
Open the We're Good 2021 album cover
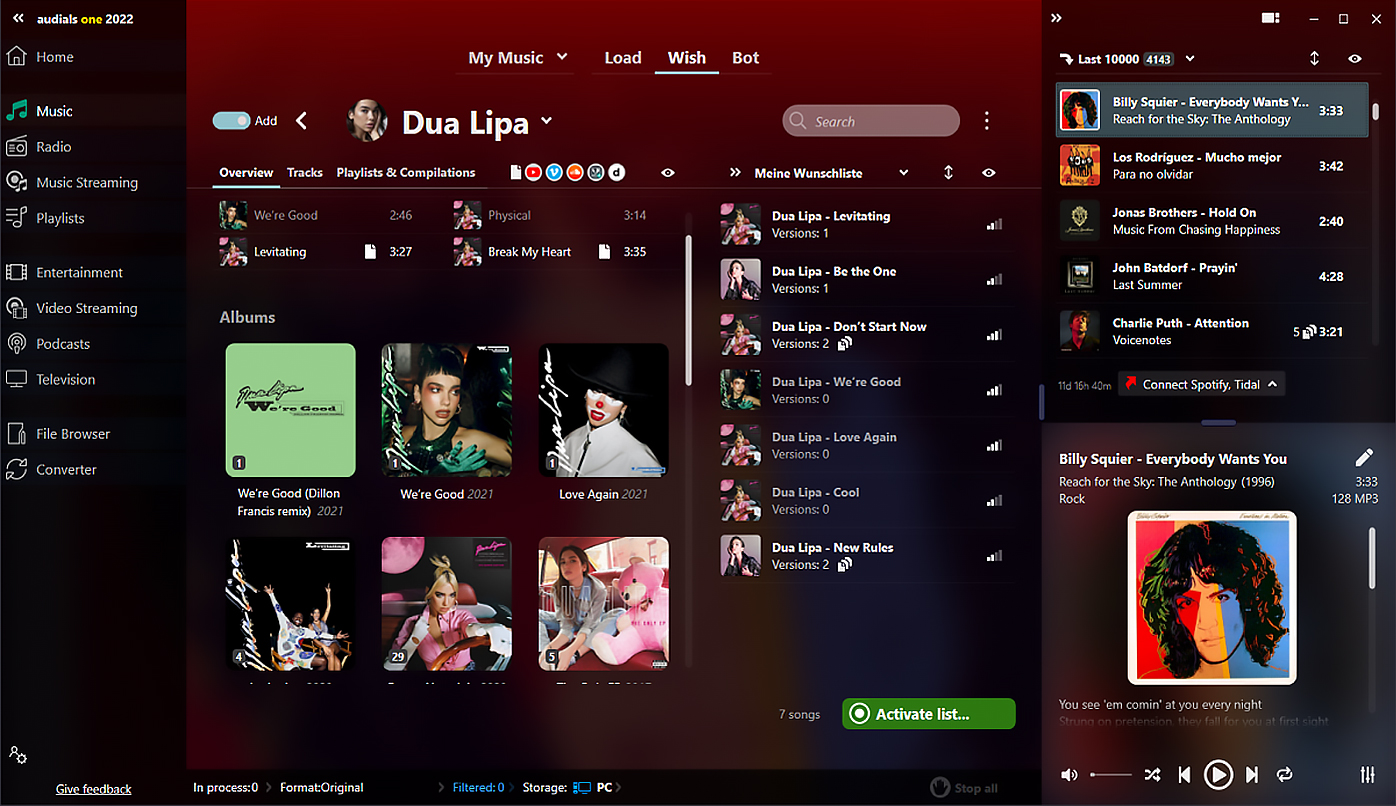click(x=446, y=409)
